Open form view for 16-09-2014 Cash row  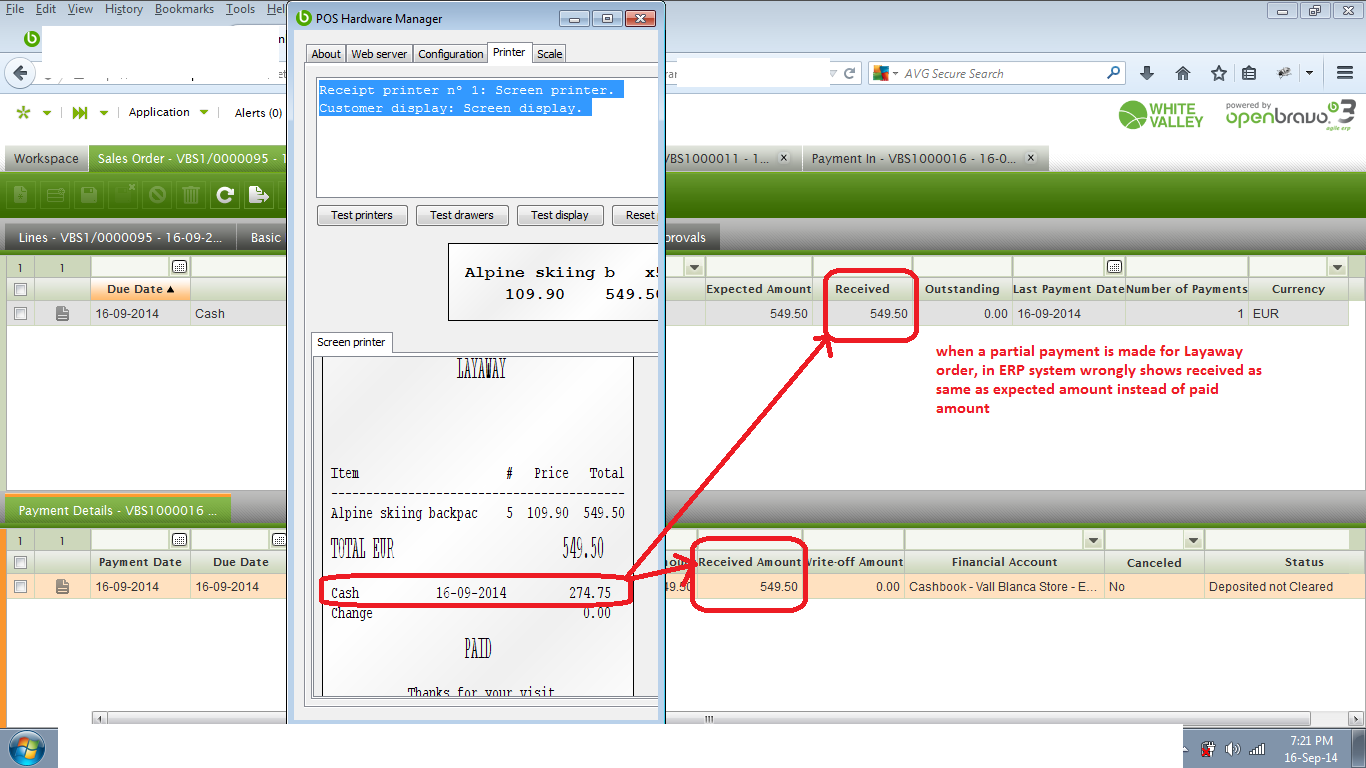pyautogui.click(x=62, y=314)
